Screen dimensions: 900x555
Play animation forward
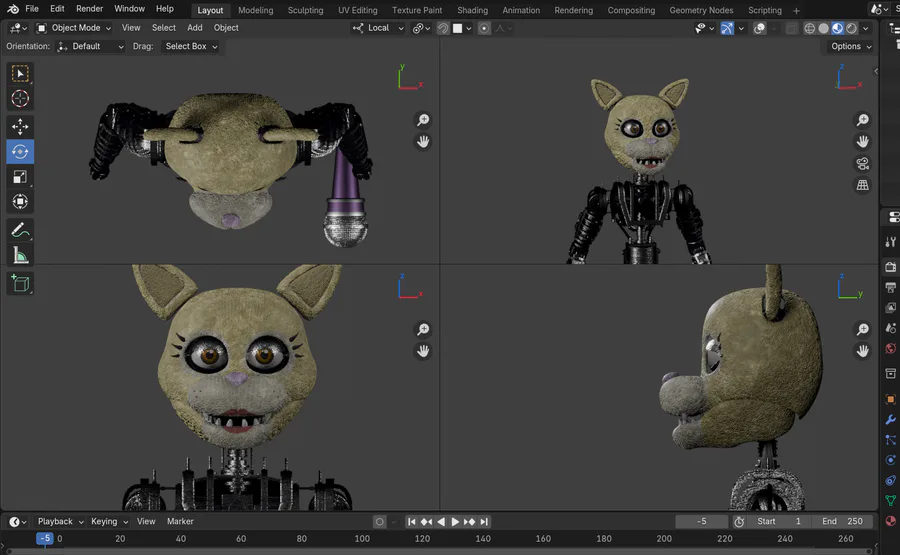pos(455,522)
